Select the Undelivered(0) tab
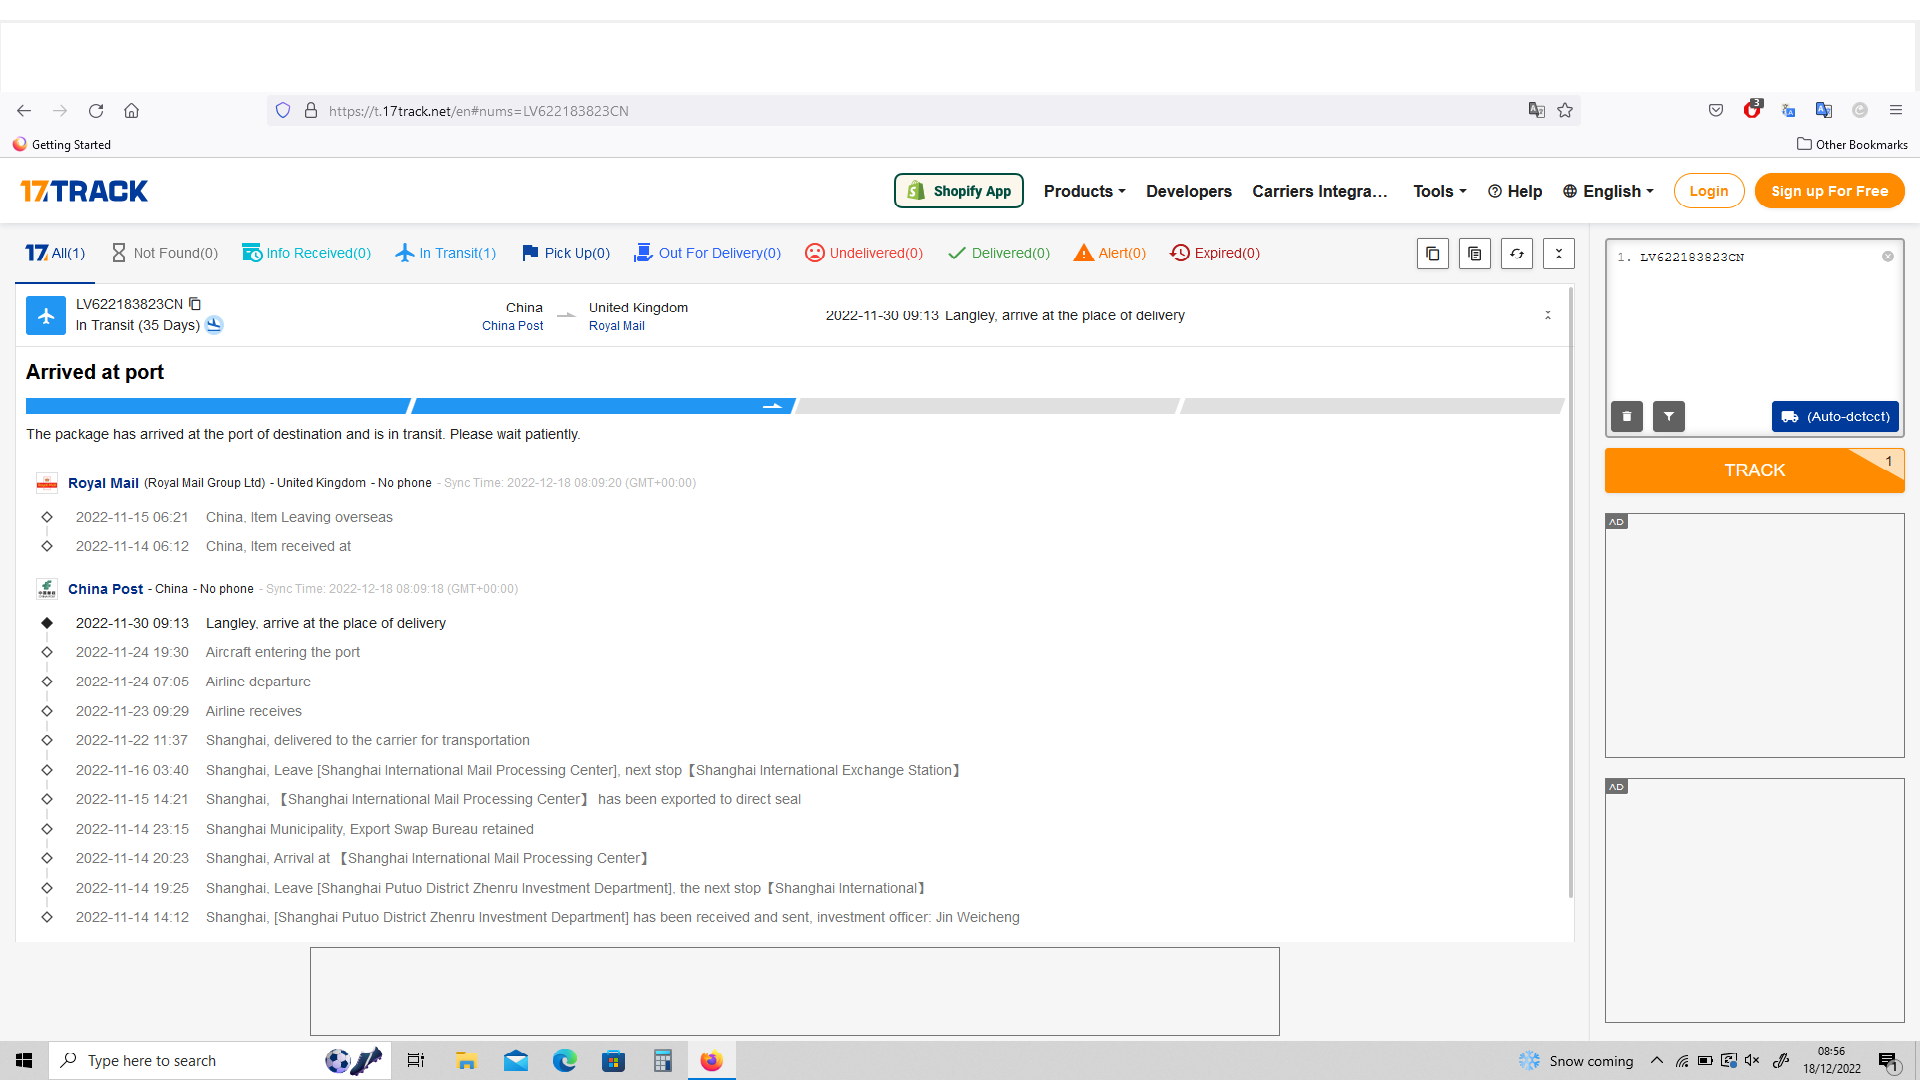The height and width of the screenshot is (1080, 1920). coord(864,253)
